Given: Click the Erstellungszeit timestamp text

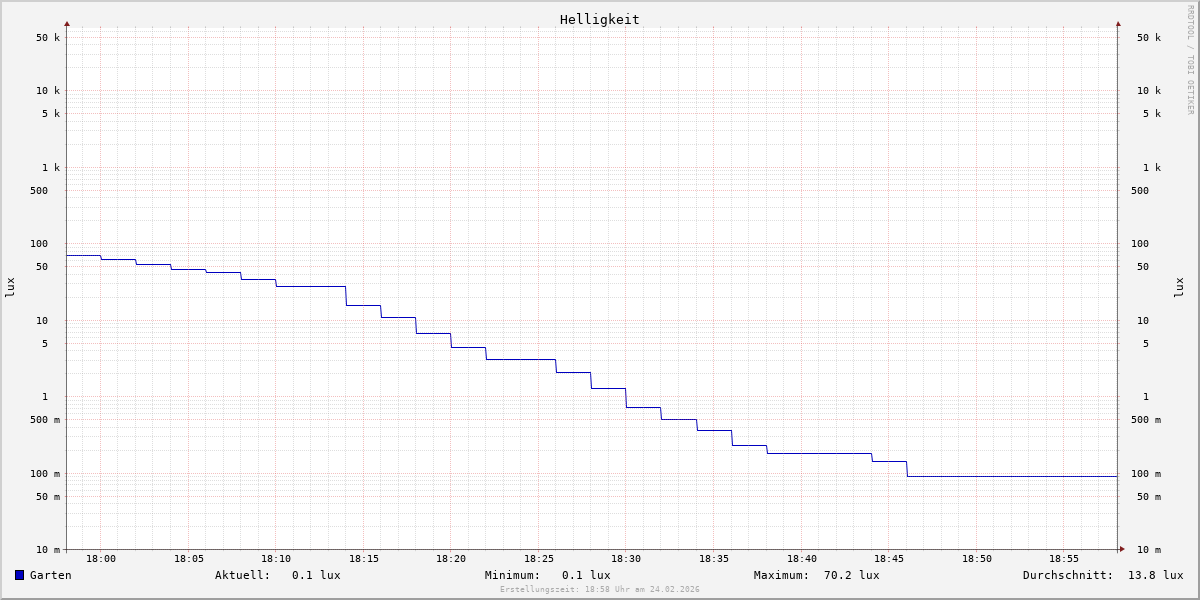Looking at the screenshot, I should point(599,590).
